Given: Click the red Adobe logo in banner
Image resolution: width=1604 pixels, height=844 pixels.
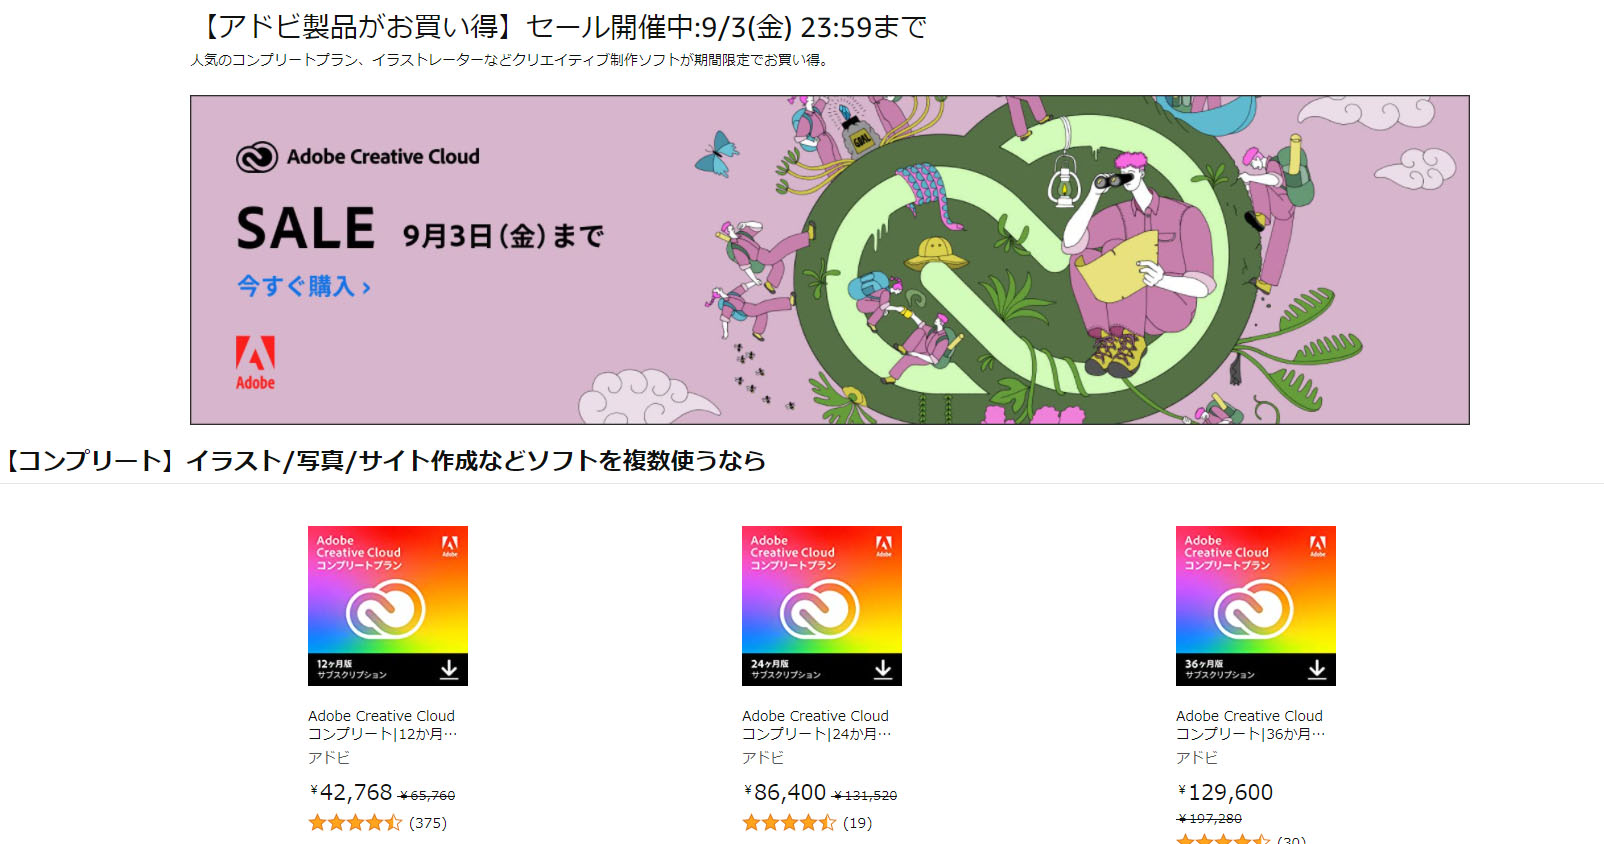Looking at the screenshot, I should tap(255, 363).
